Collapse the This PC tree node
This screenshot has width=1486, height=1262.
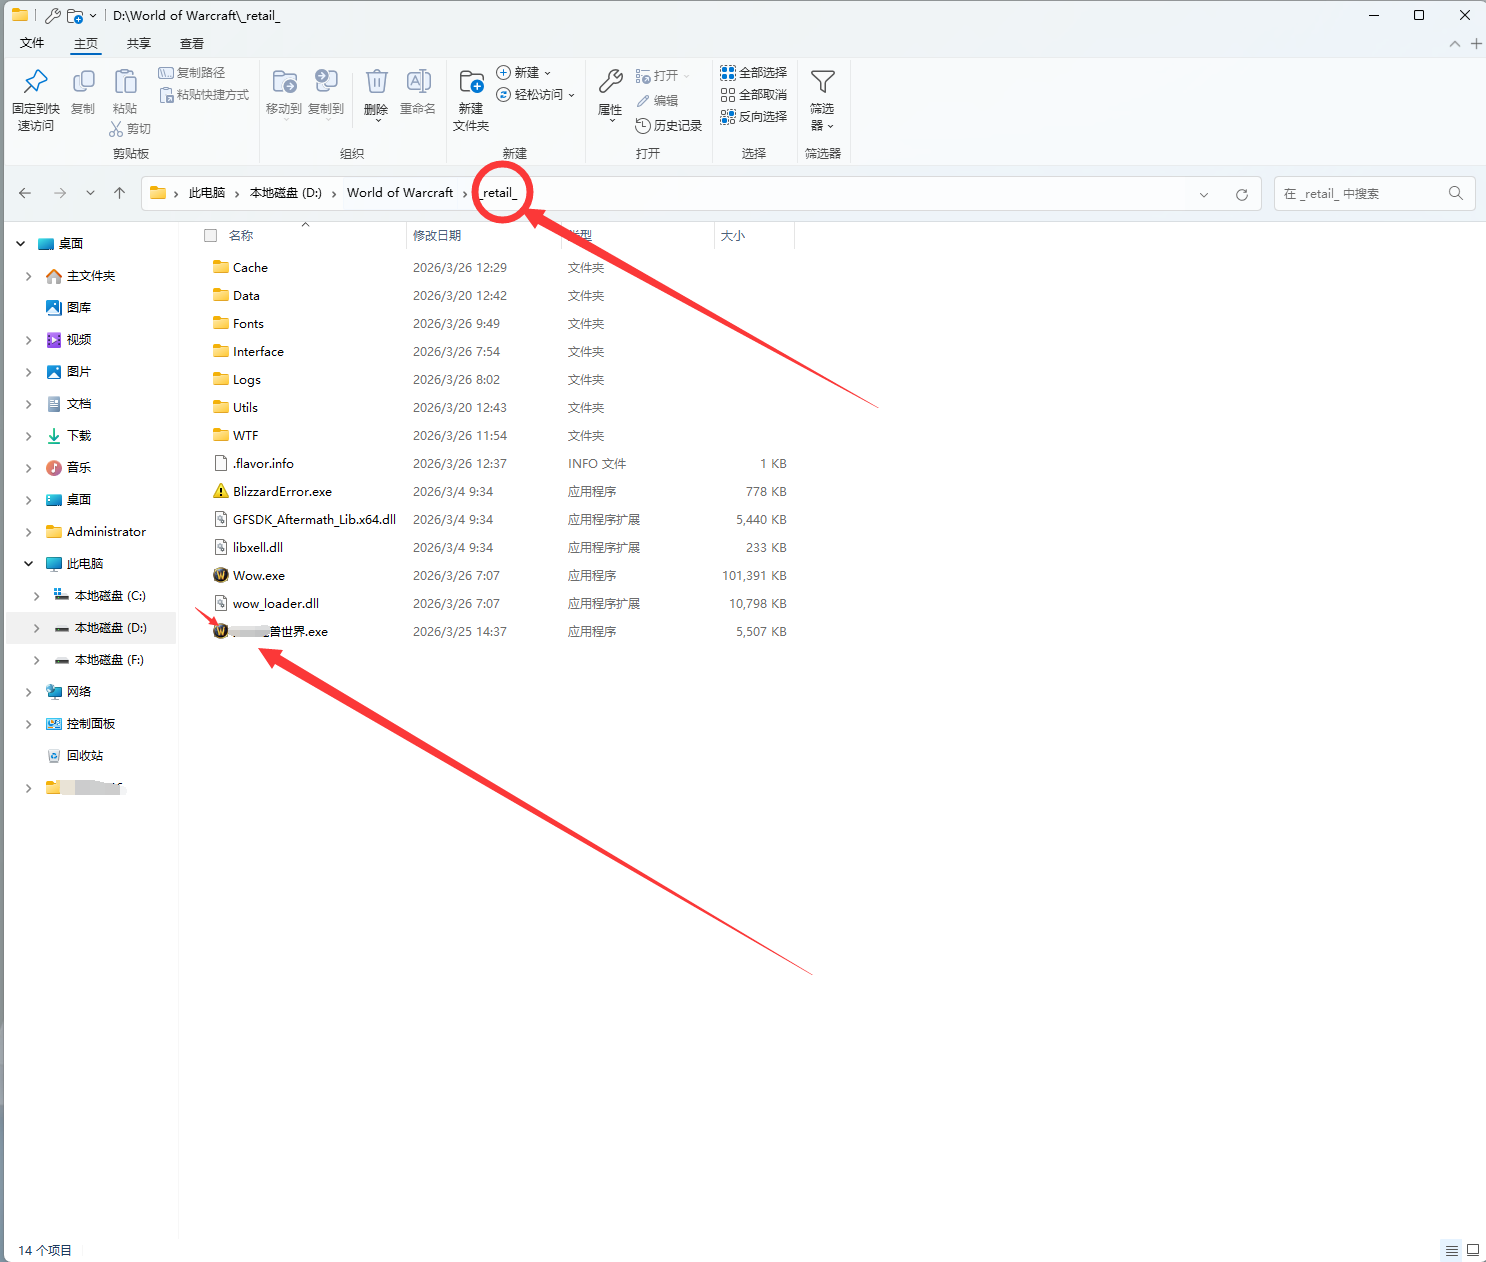tap(28, 564)
